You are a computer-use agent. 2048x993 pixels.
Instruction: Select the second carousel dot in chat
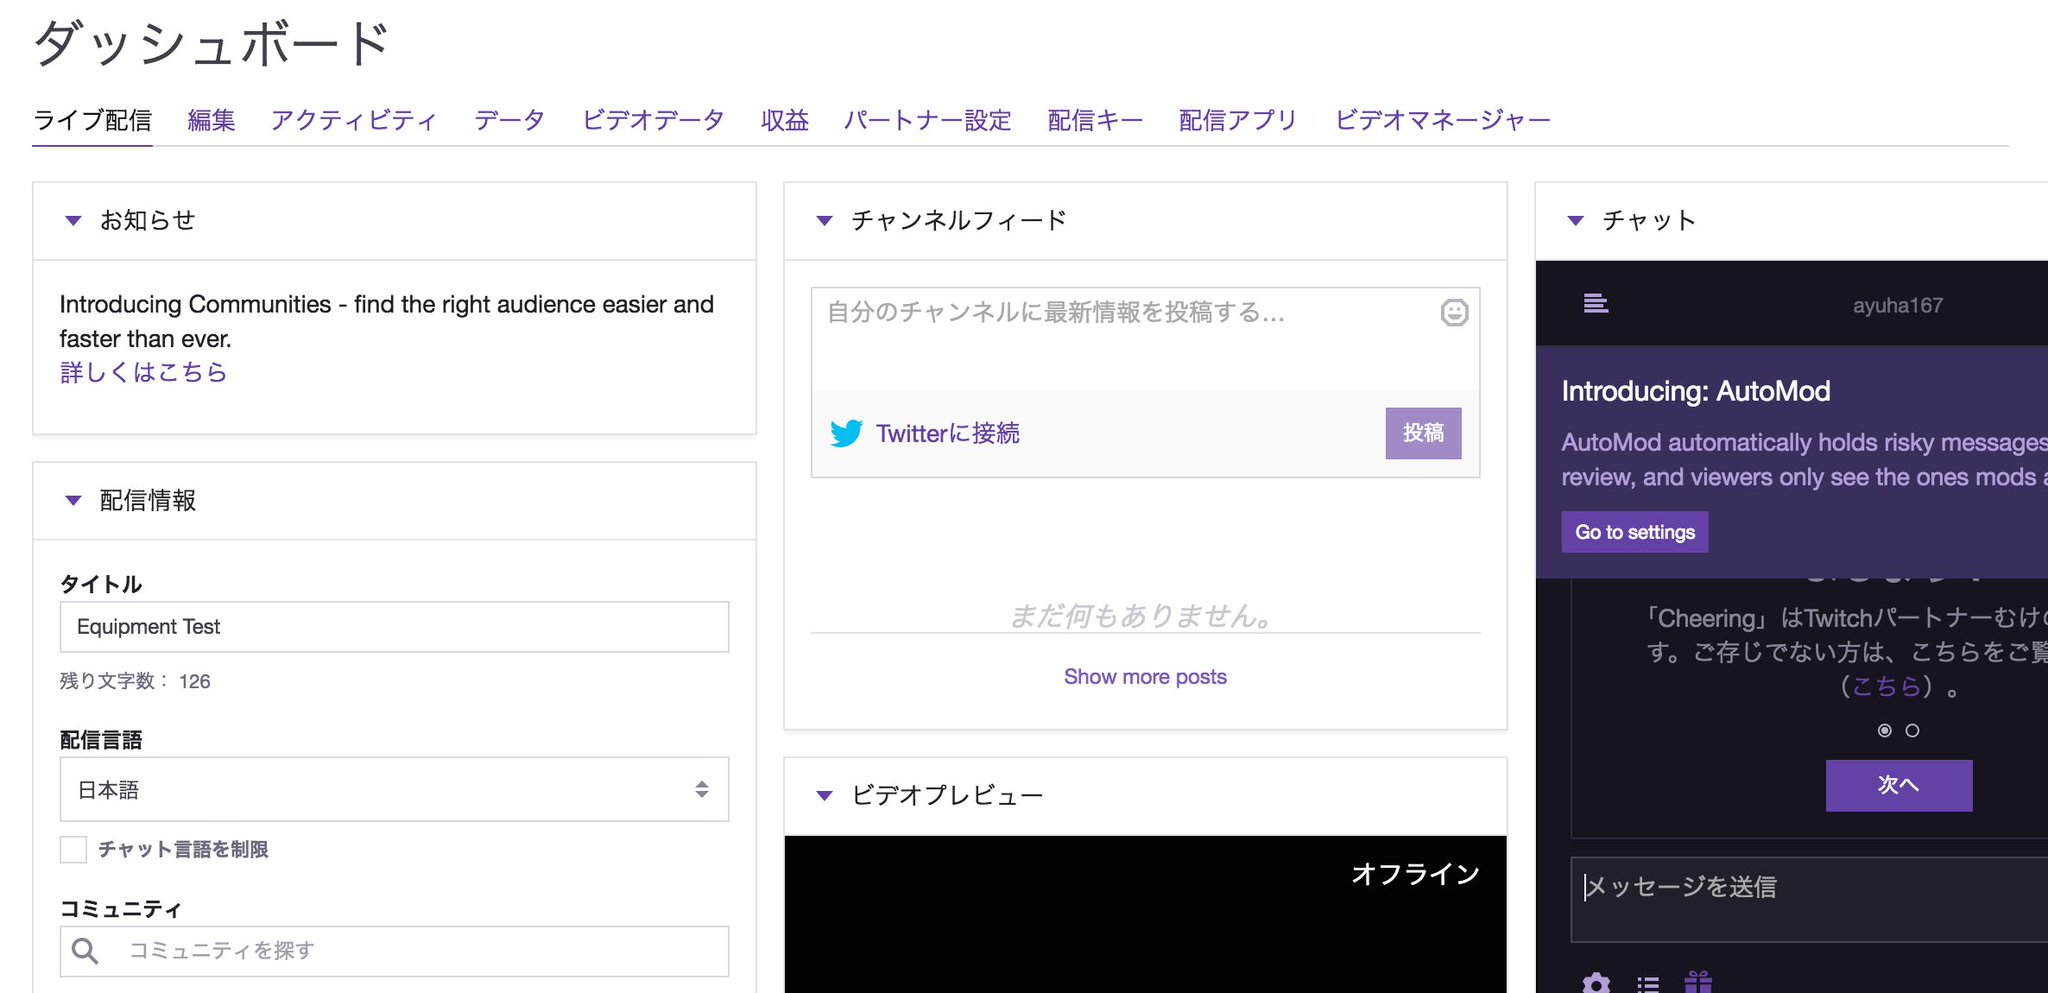click(x=1912, y=731)
